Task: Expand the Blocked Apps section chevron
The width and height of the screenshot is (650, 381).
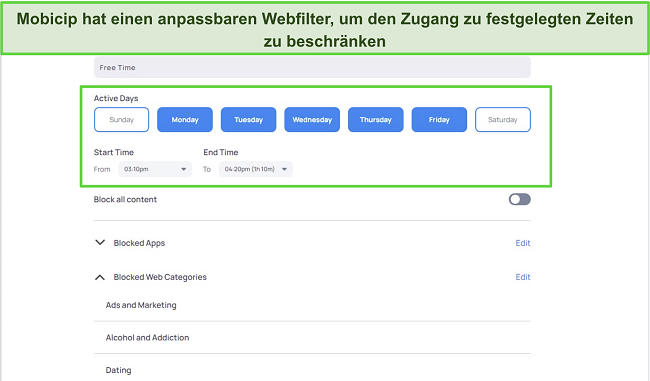Action: pyautogui.click(x=100, y=243)
